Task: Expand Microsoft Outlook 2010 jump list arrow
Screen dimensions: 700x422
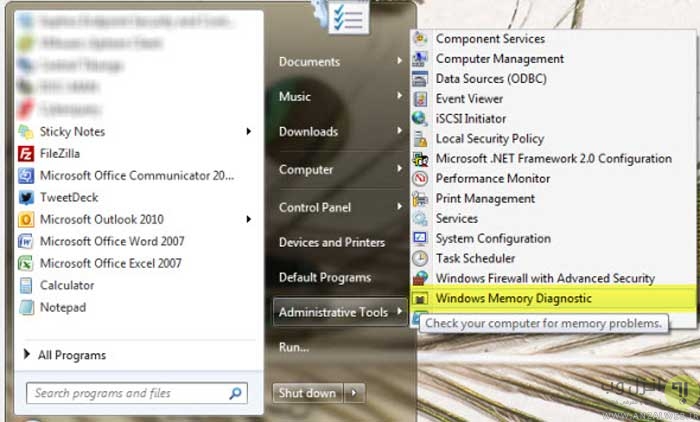Action: (249, 219)
